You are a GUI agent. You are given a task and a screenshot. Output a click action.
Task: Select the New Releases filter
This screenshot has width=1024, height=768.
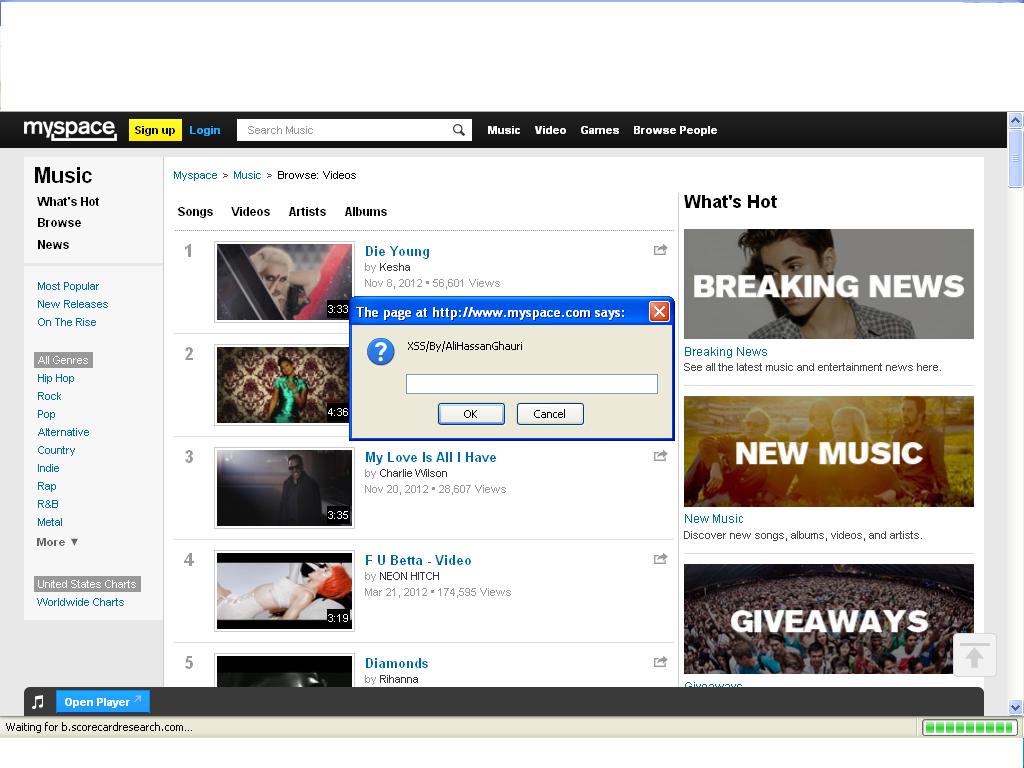(72, 304)
